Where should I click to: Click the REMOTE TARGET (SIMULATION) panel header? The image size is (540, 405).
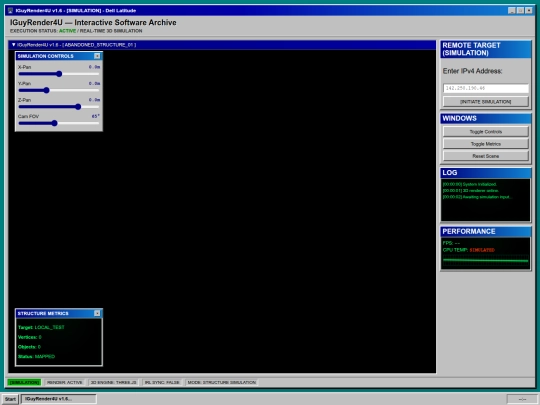486,49
